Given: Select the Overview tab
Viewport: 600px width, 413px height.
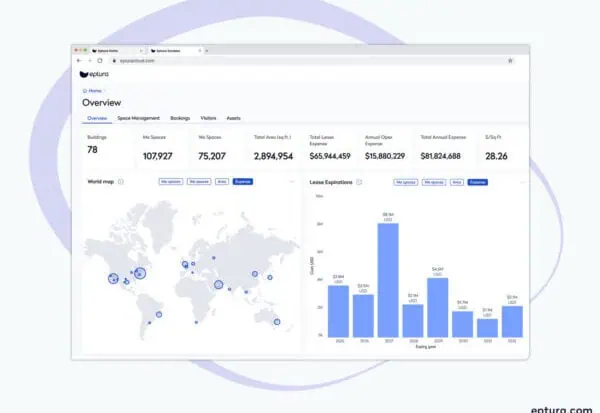Looking at the screenshot, I should (97, 118).
